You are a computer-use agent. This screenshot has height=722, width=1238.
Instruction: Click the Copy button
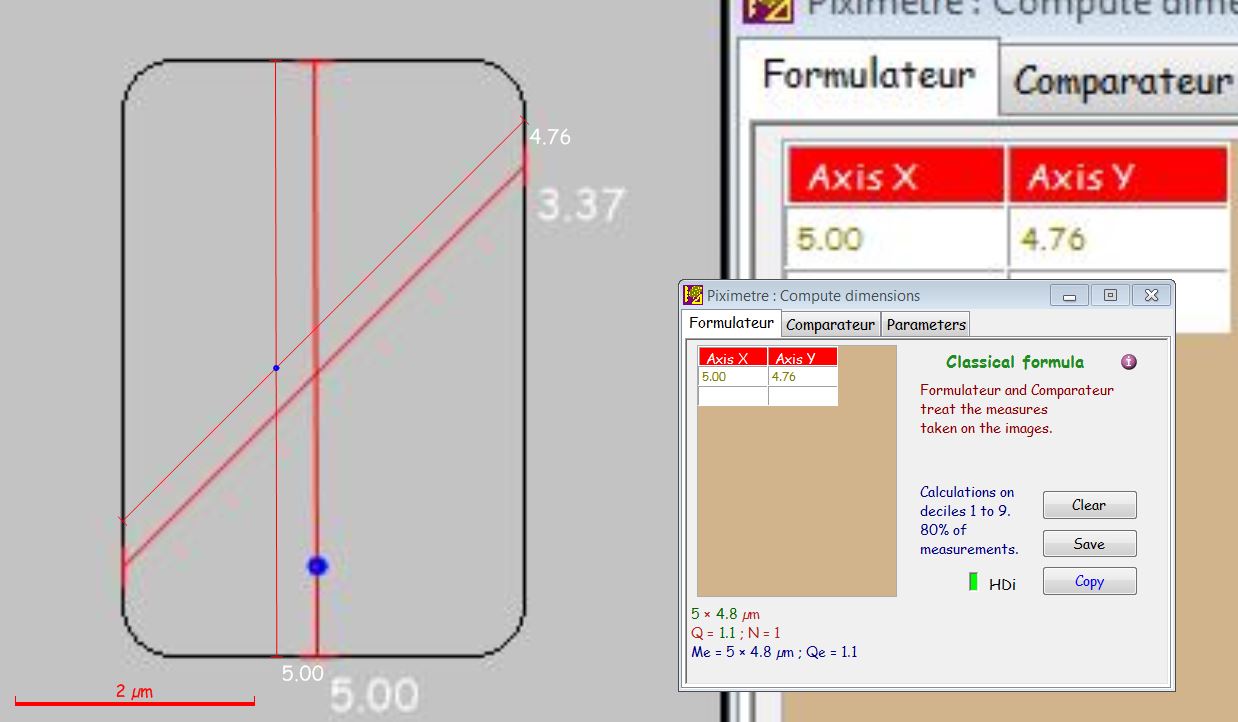coord(1089,581)
